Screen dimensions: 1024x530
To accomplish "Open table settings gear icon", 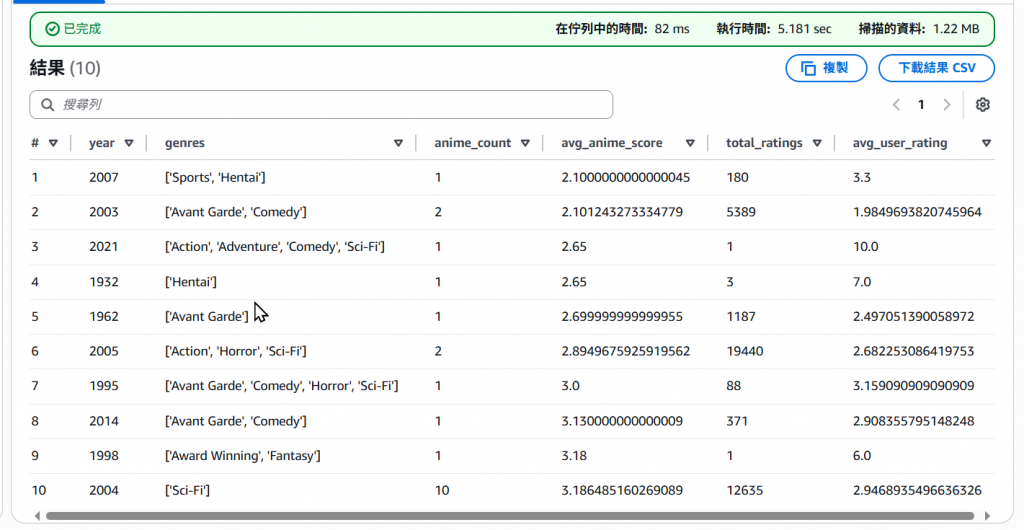I will (982, 104).
